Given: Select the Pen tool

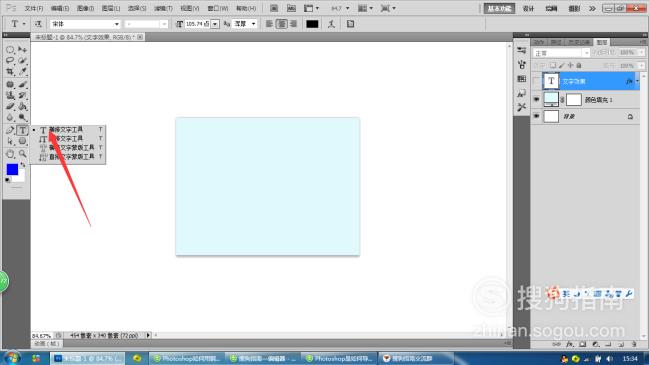Looking at the screenshot, I should pyautogui.click(x=10, y=130).
